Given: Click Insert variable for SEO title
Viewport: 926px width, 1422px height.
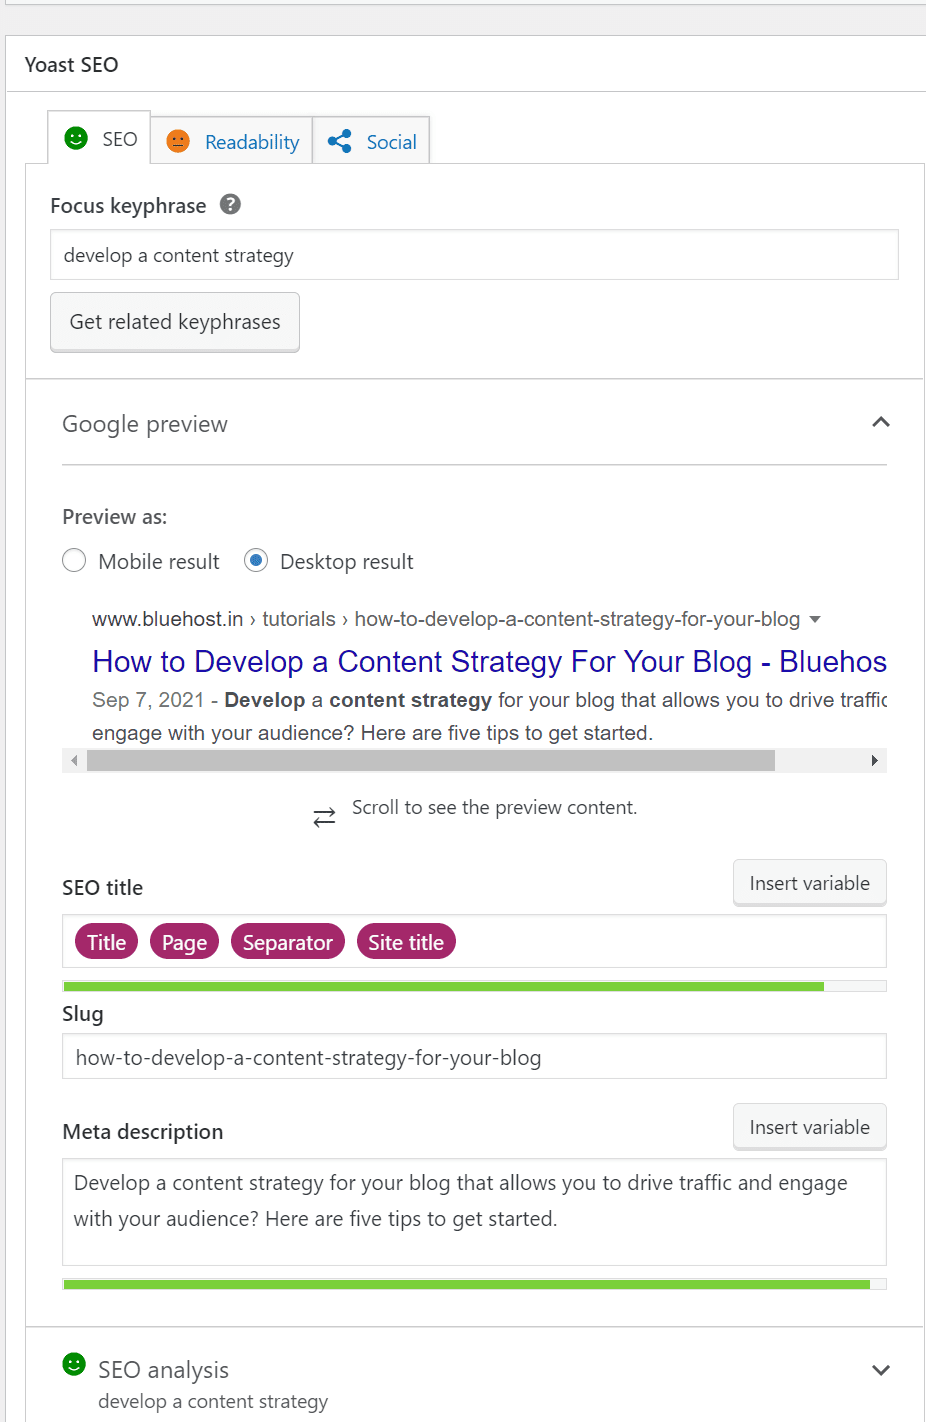Looking at the screenshot, I should 810,883.
